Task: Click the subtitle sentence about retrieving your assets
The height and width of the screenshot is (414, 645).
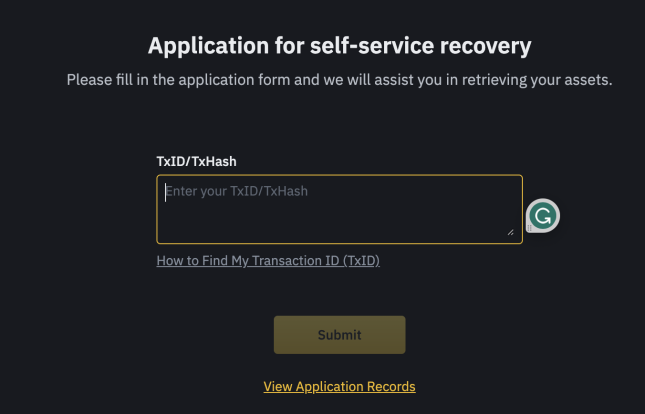Action: coord(339,80)
